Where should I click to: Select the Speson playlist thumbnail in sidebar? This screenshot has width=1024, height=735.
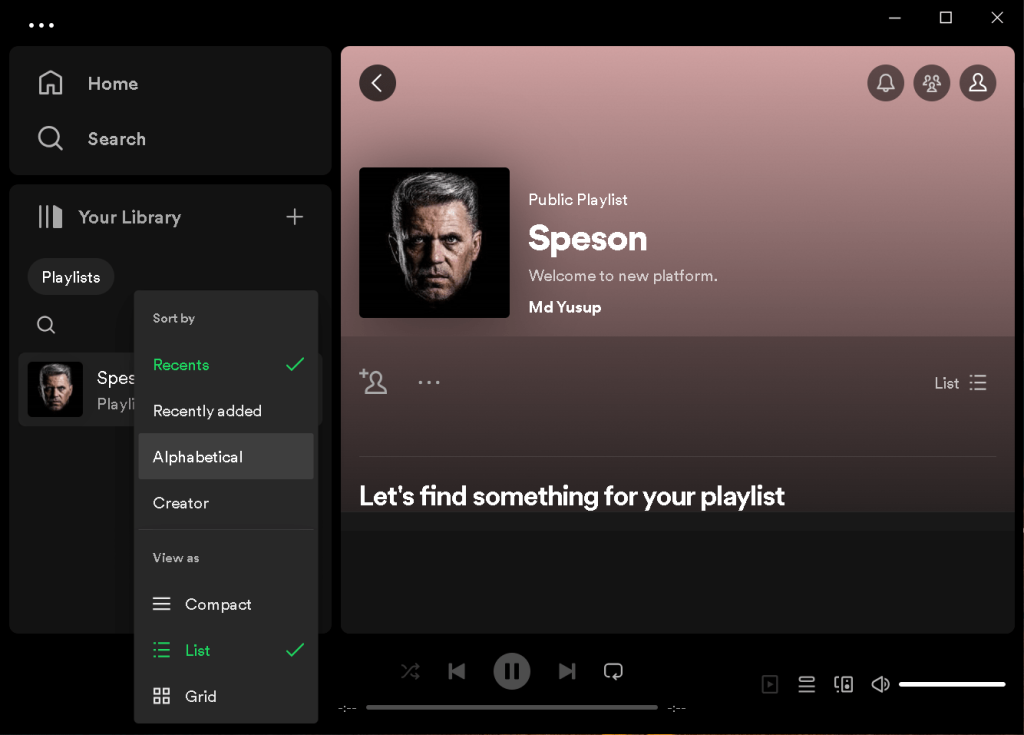55,389
